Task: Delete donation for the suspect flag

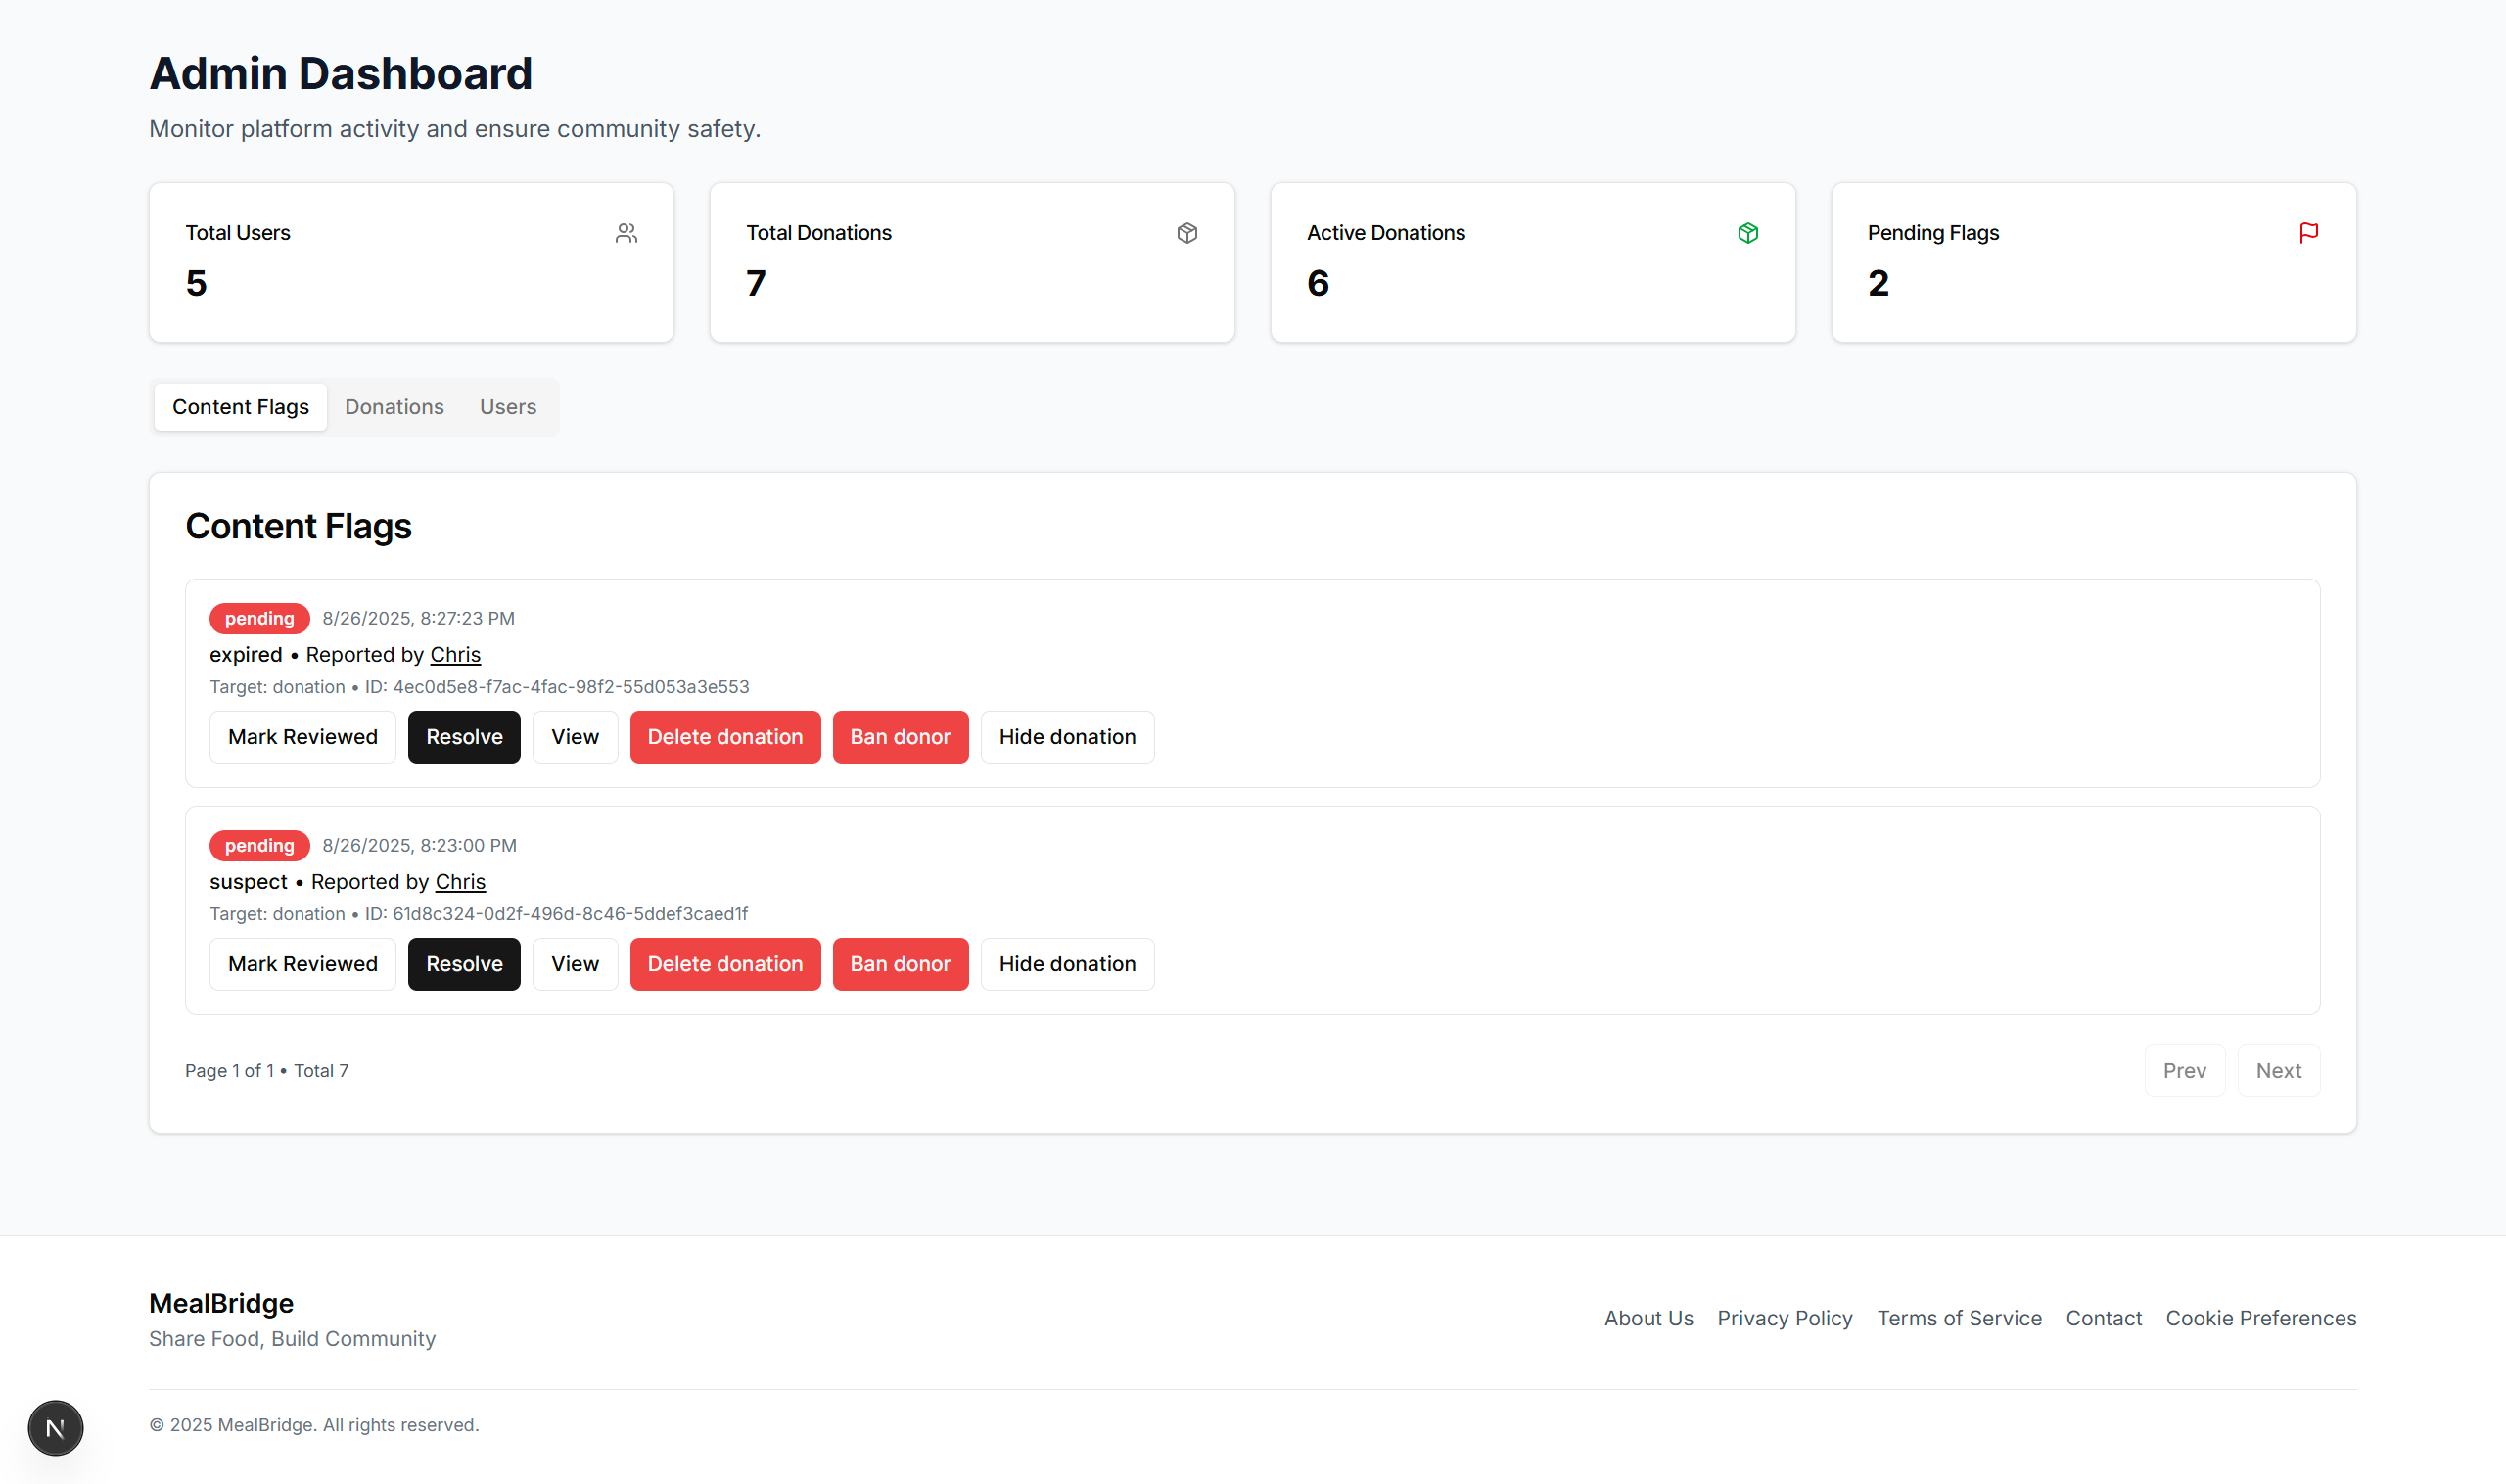Action: coord(725,964)
